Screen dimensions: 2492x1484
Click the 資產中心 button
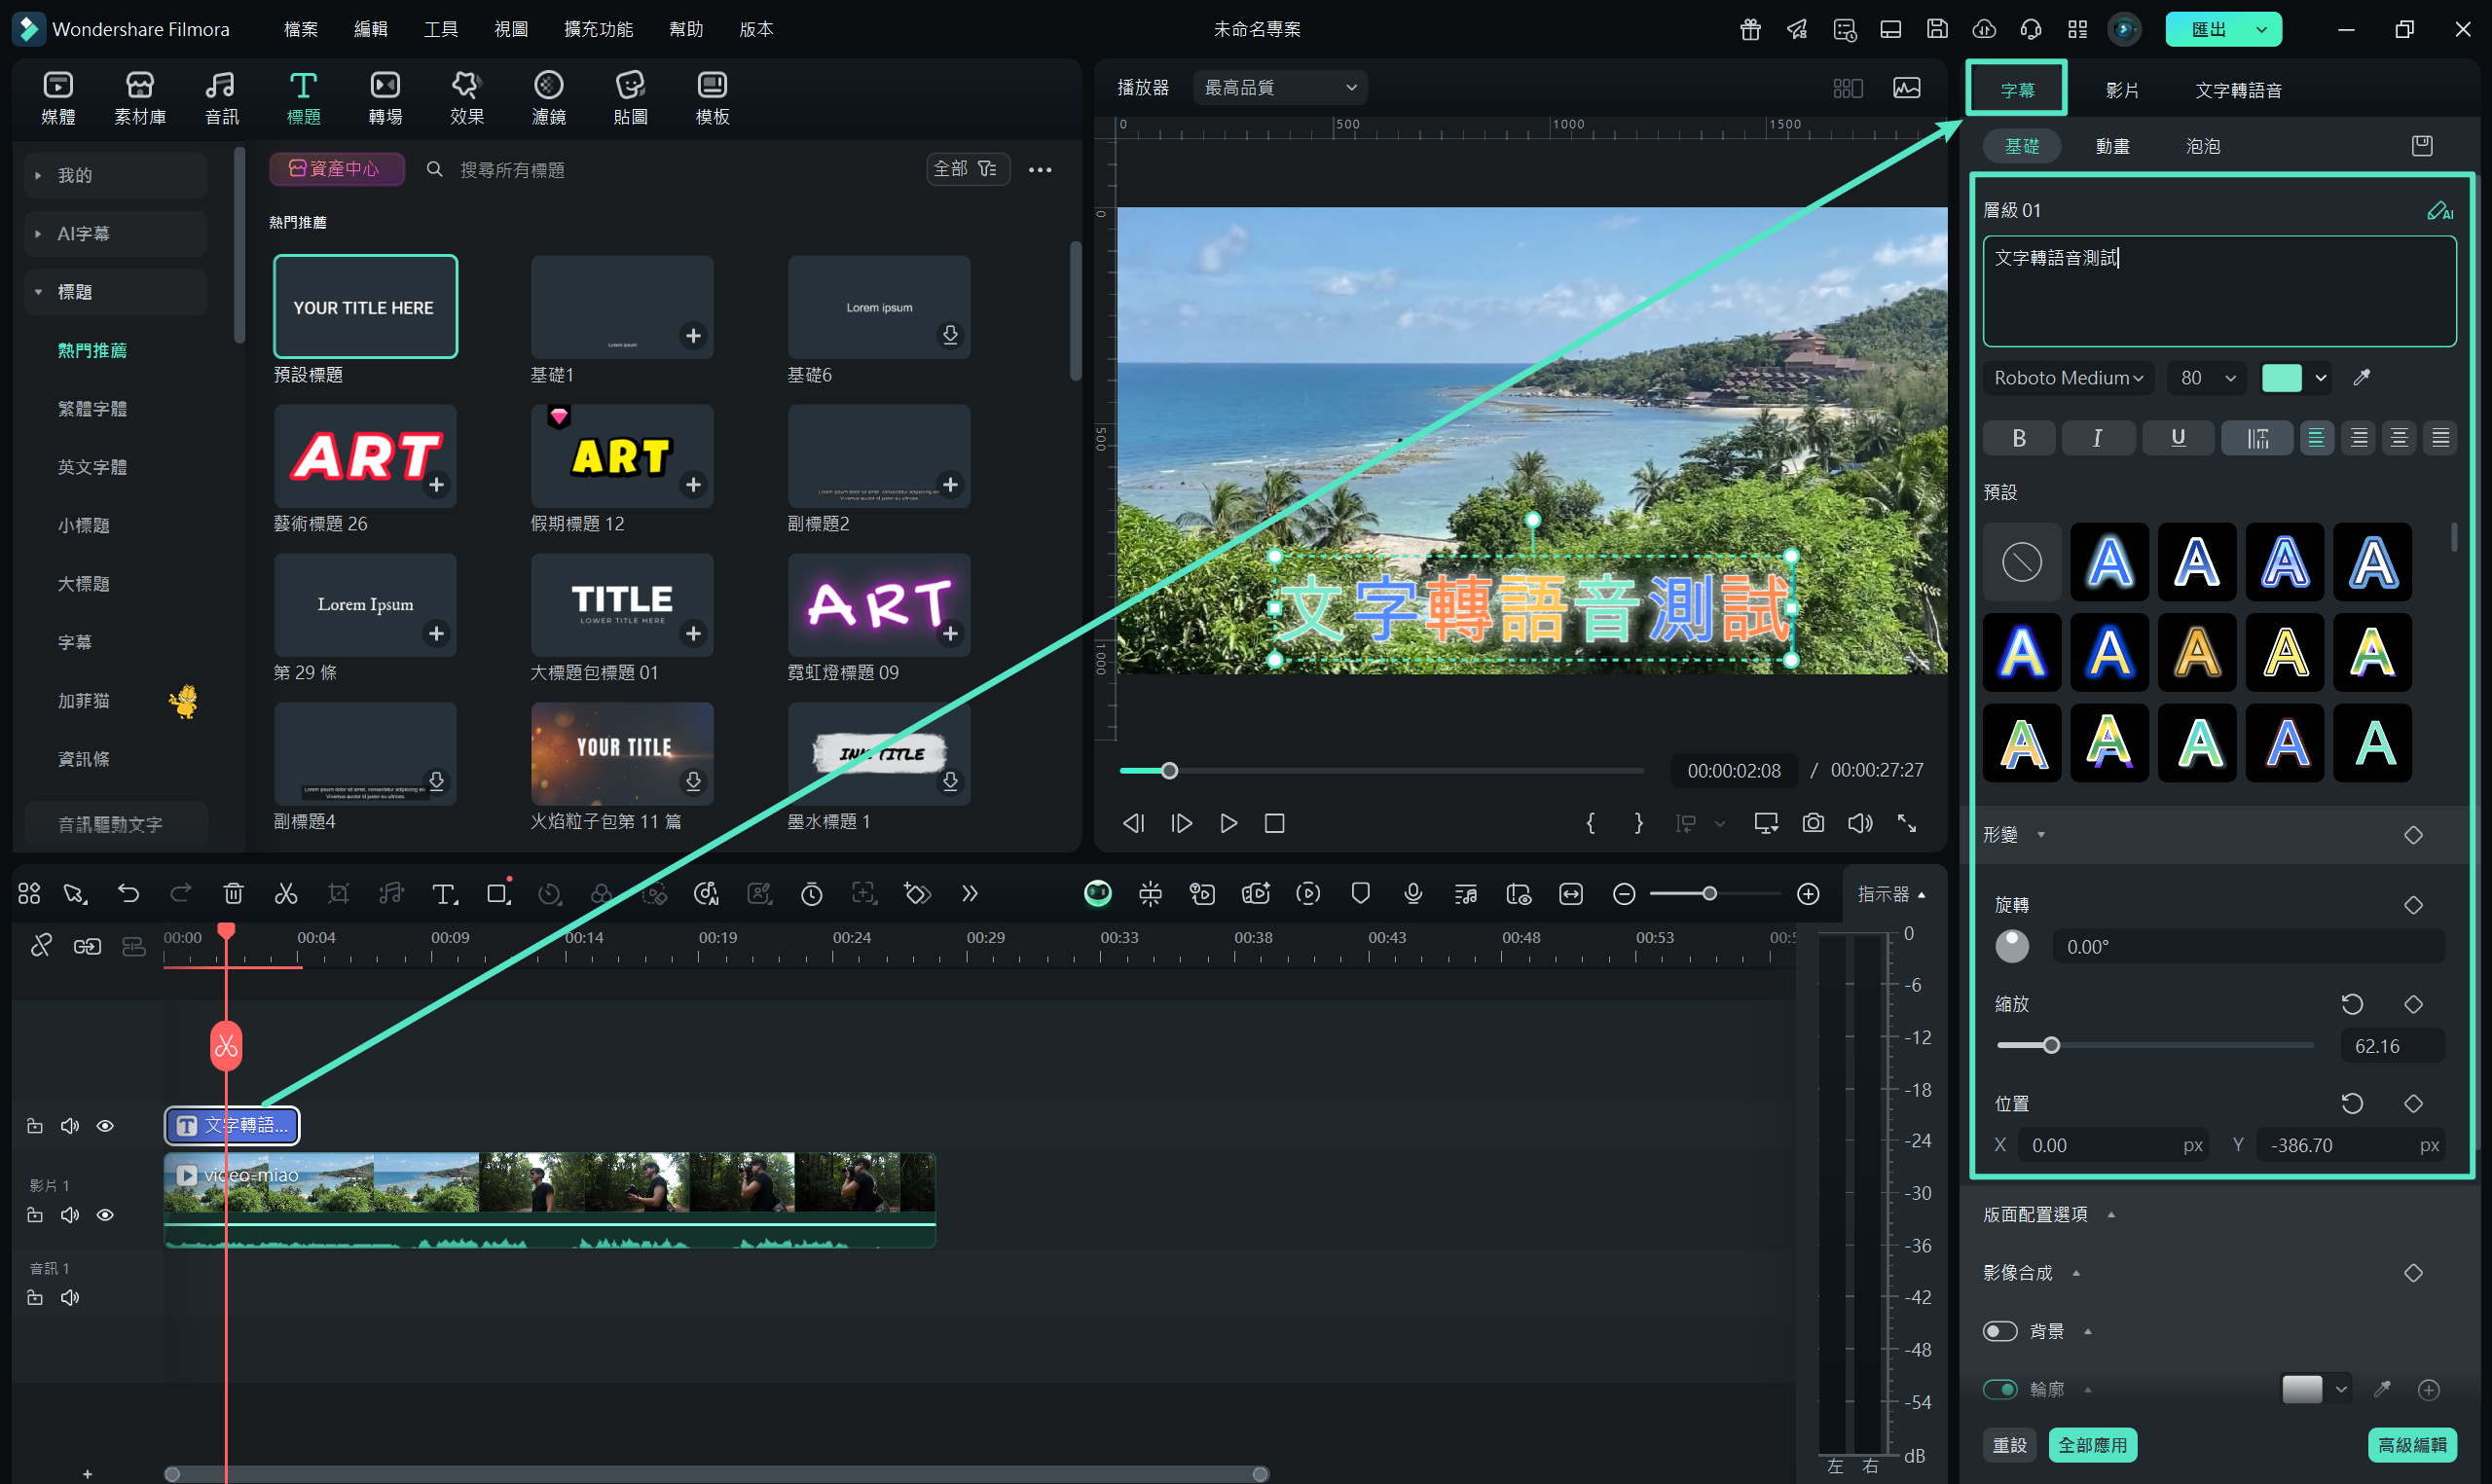pos(336,169)
